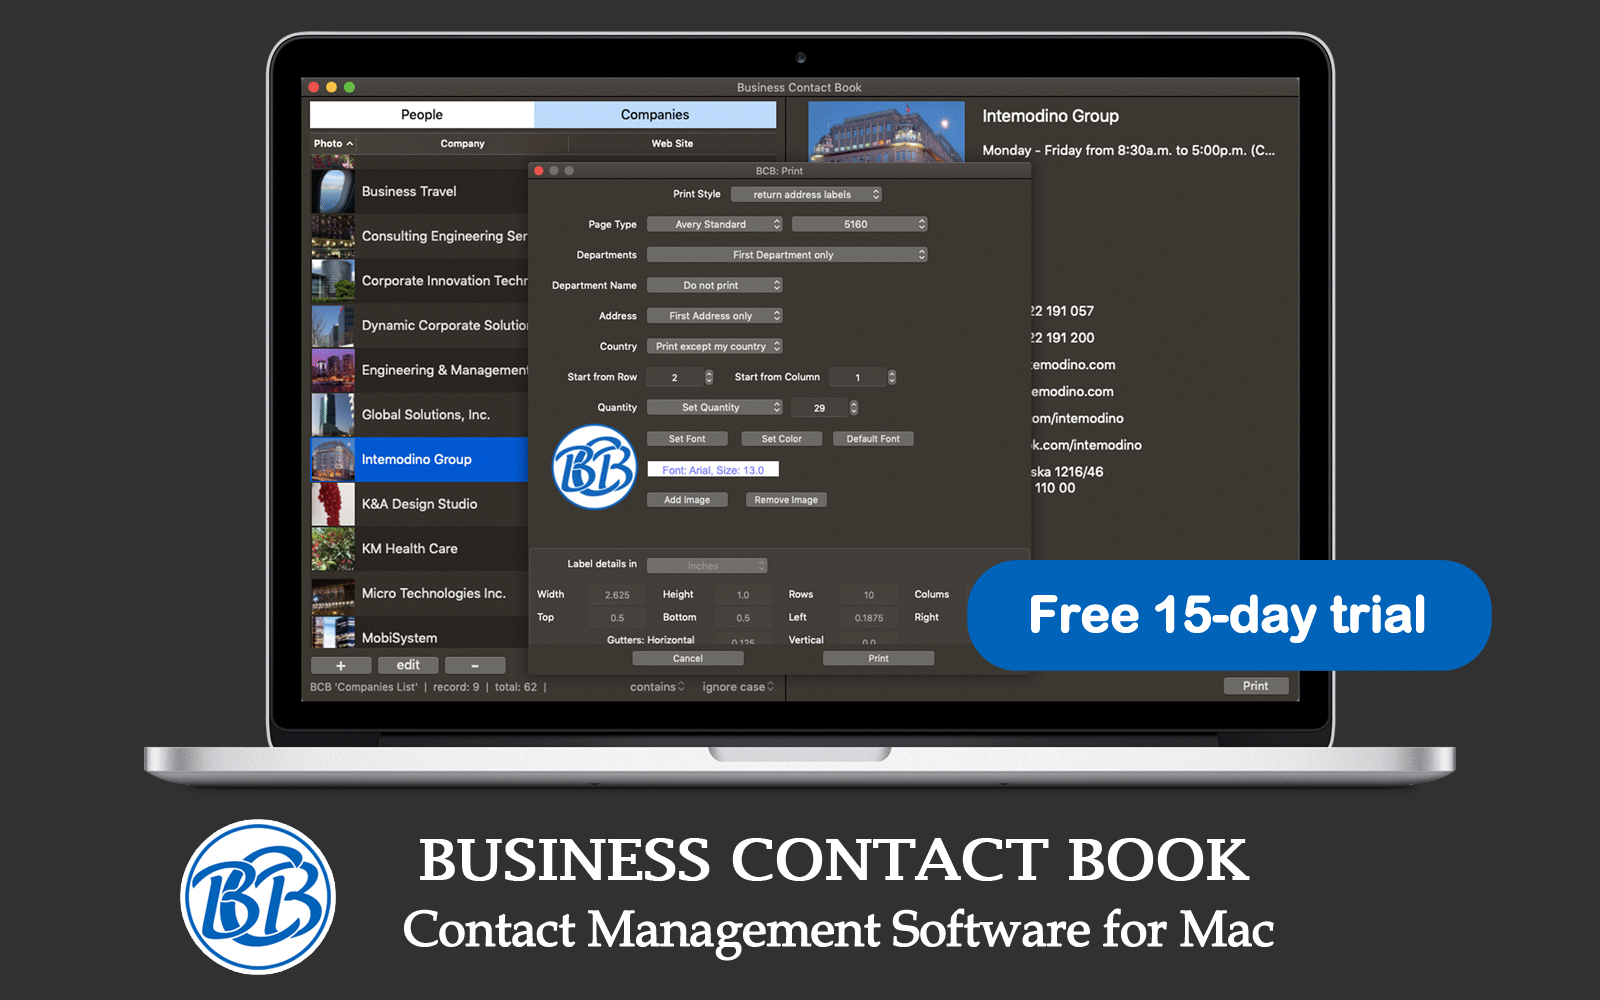Click the large BB logo beside title

(258, 897)
